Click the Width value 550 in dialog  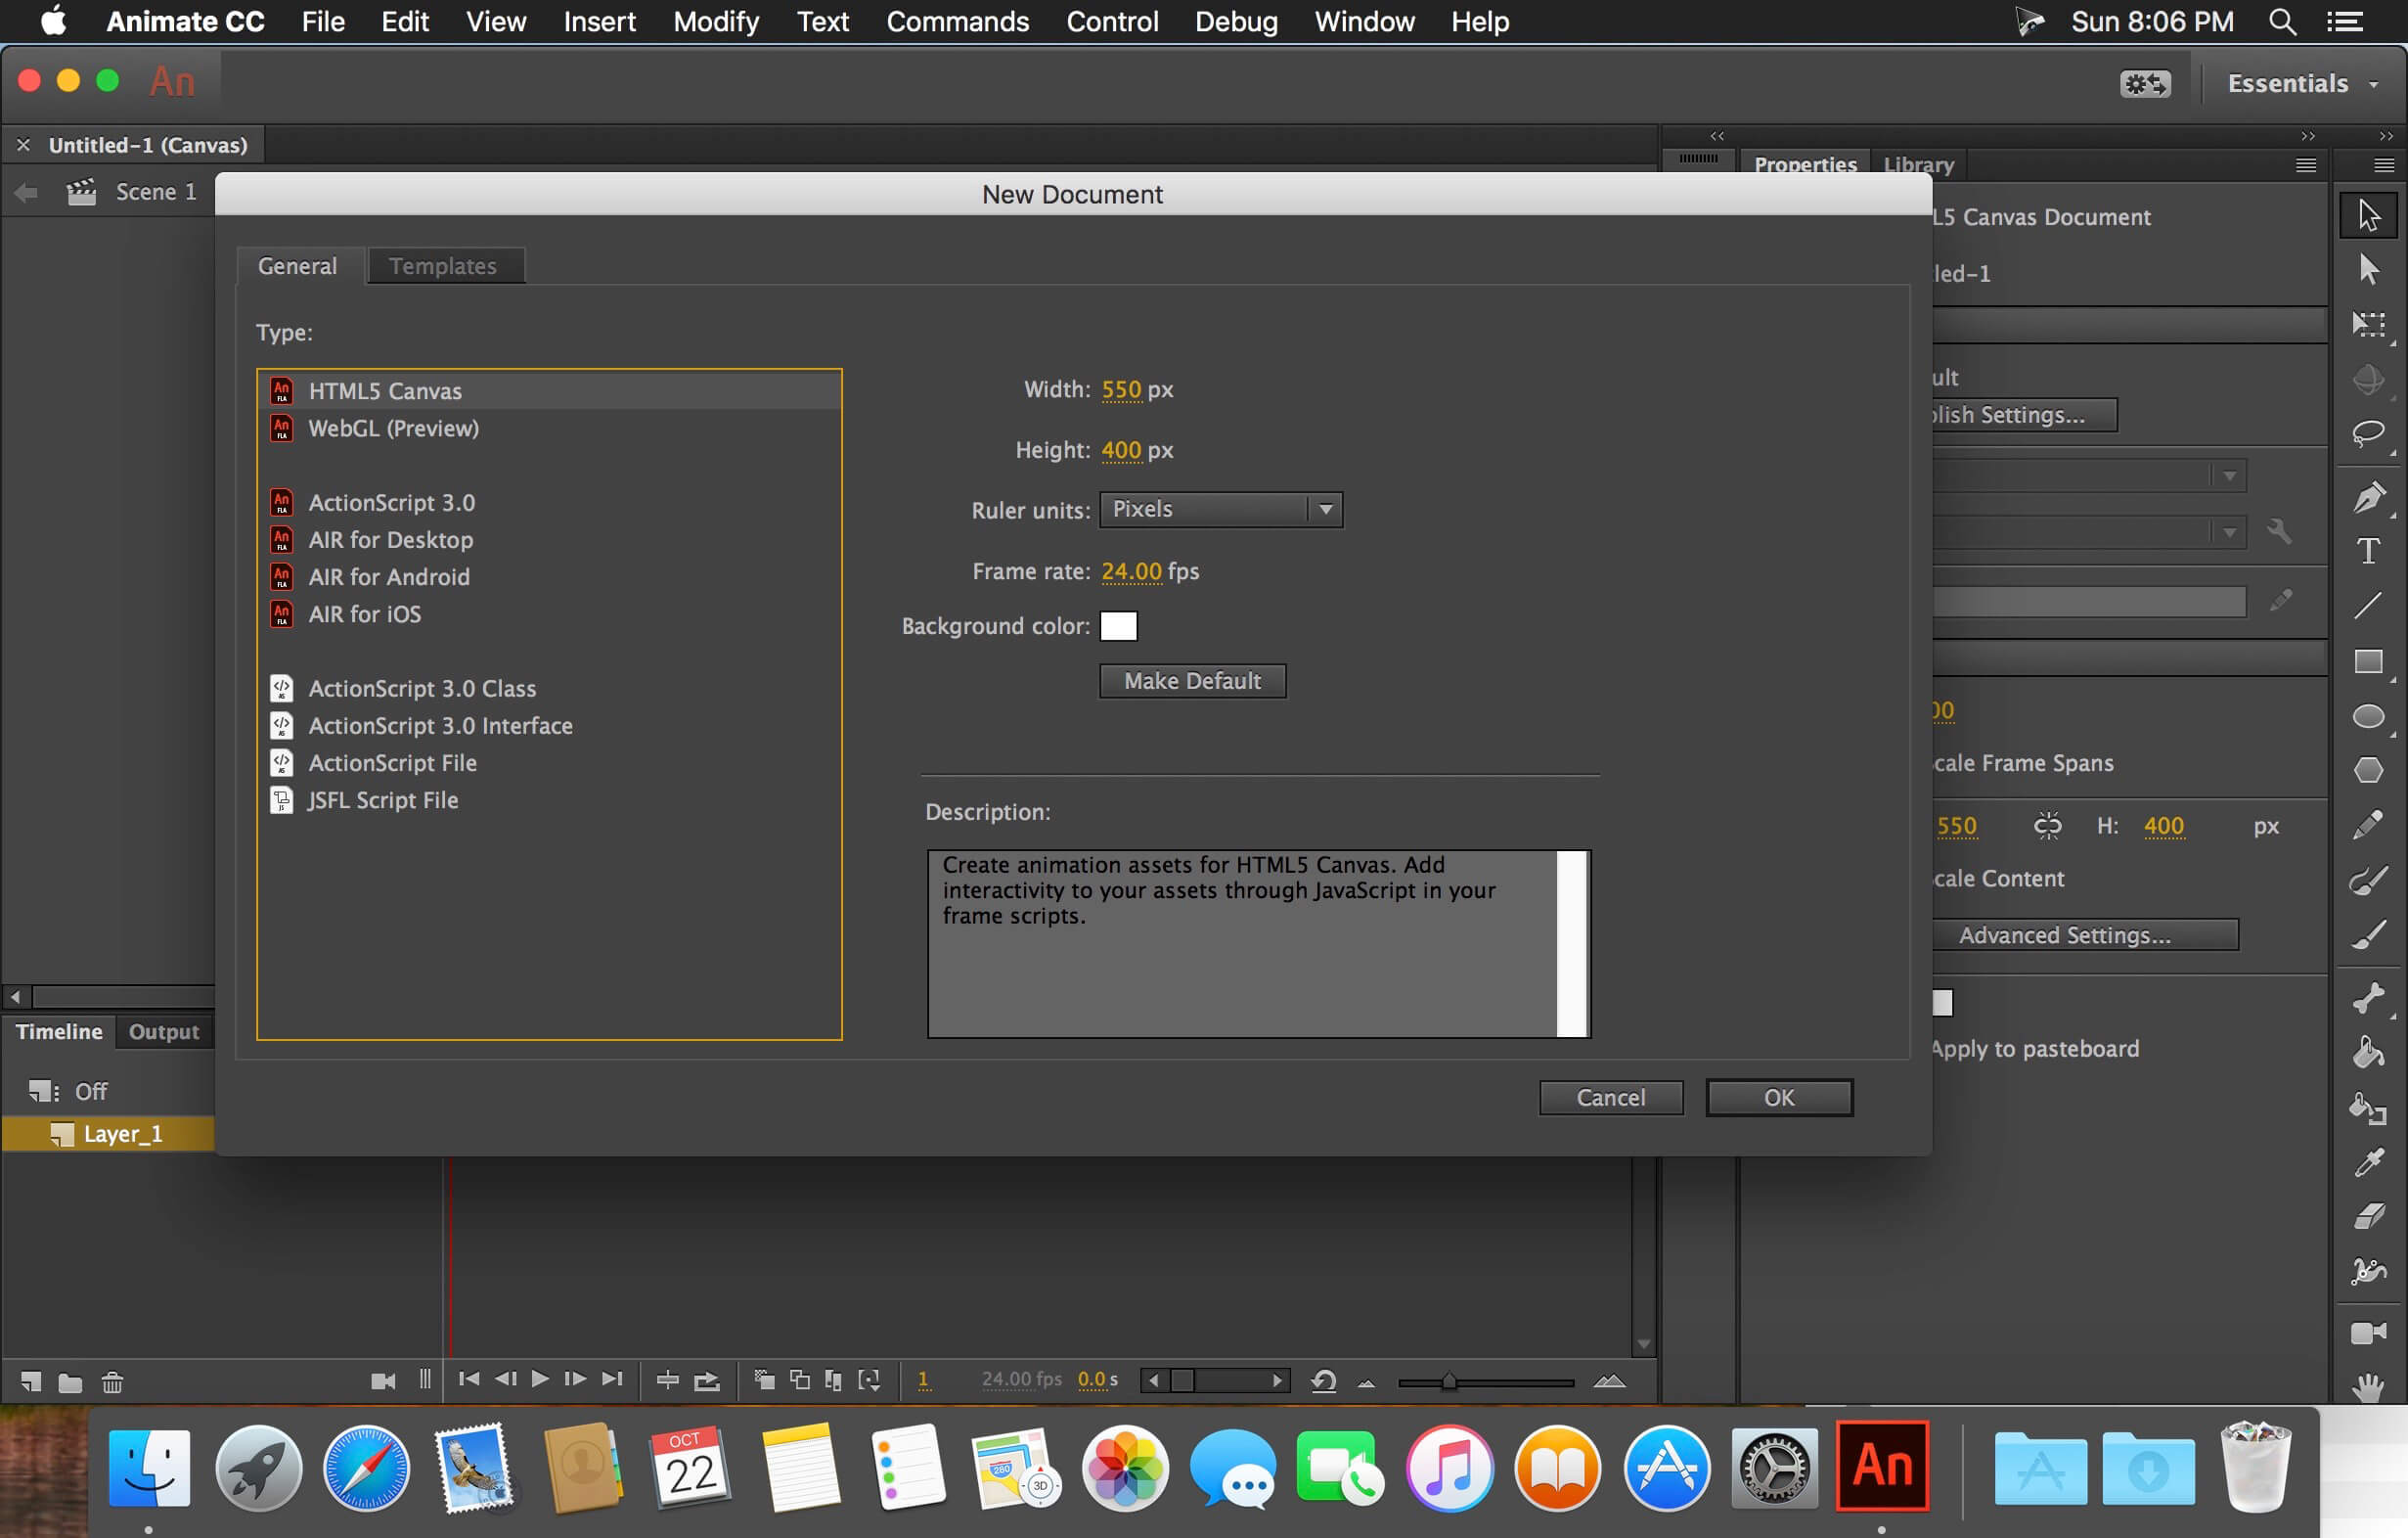pyautogui.click(x=1121, y=389)
